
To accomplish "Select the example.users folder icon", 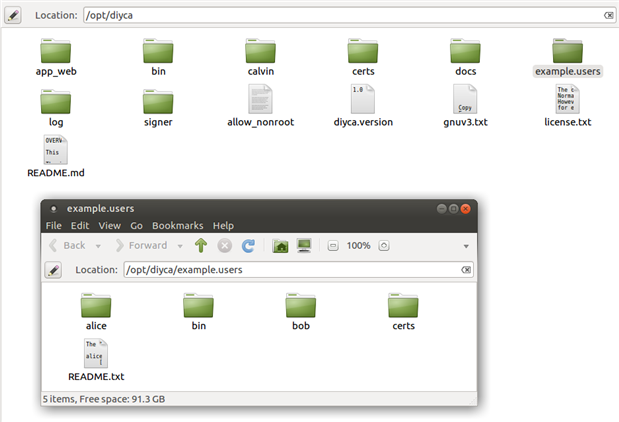I will tap(568, 51).
